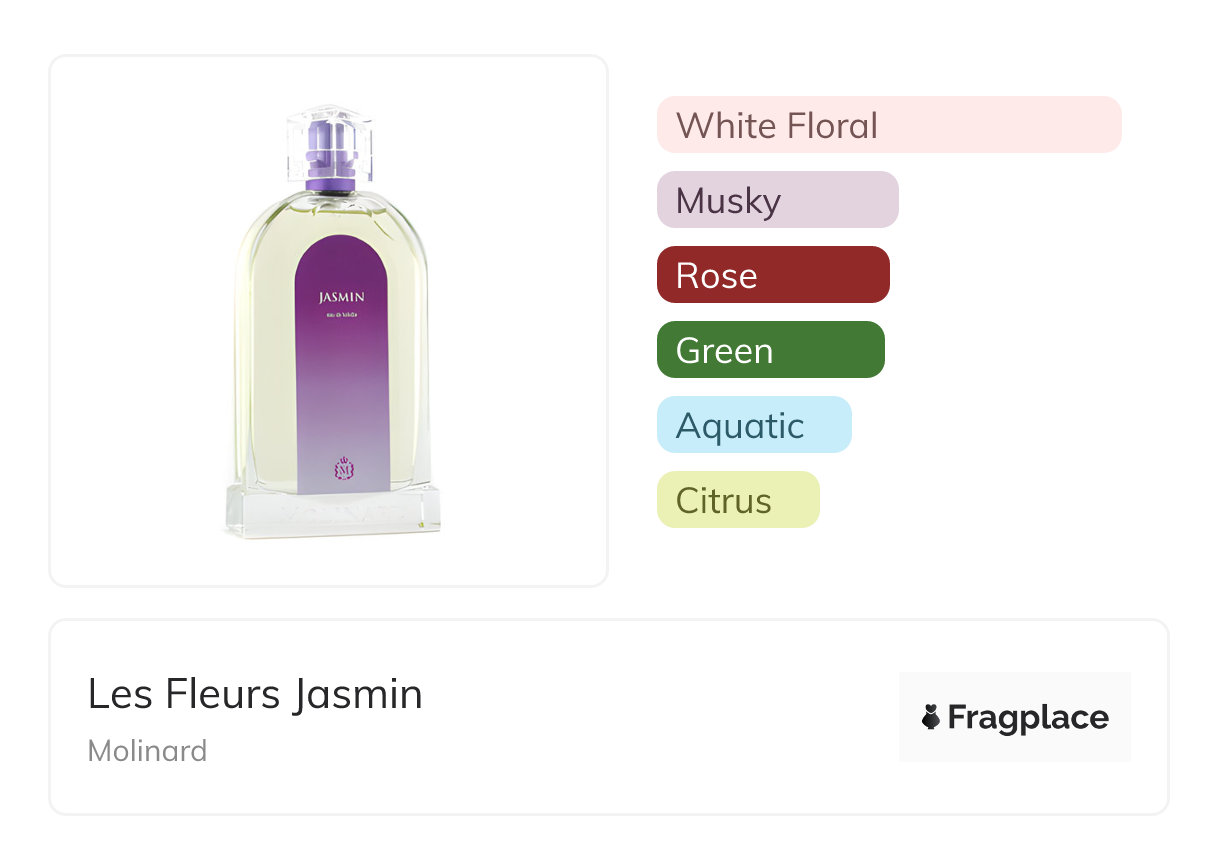This screenshot has height=864, width=1218.
Task: Open the Les Fleurs Jasmin title
Action: [x=255, y=694]
